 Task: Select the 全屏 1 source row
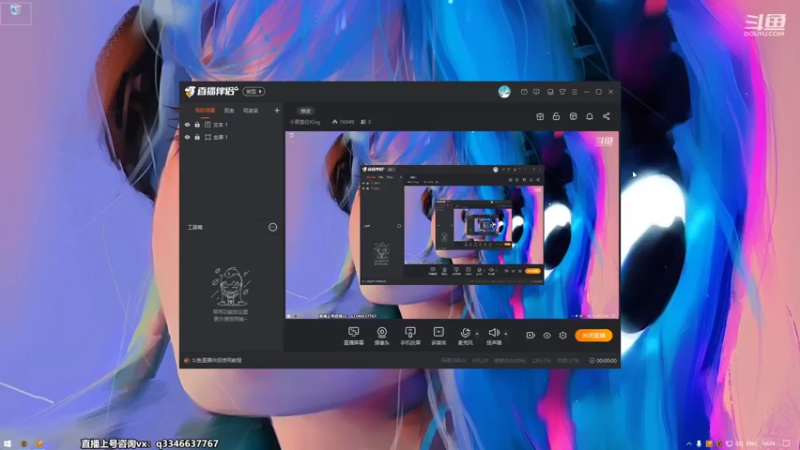point(232,137)
